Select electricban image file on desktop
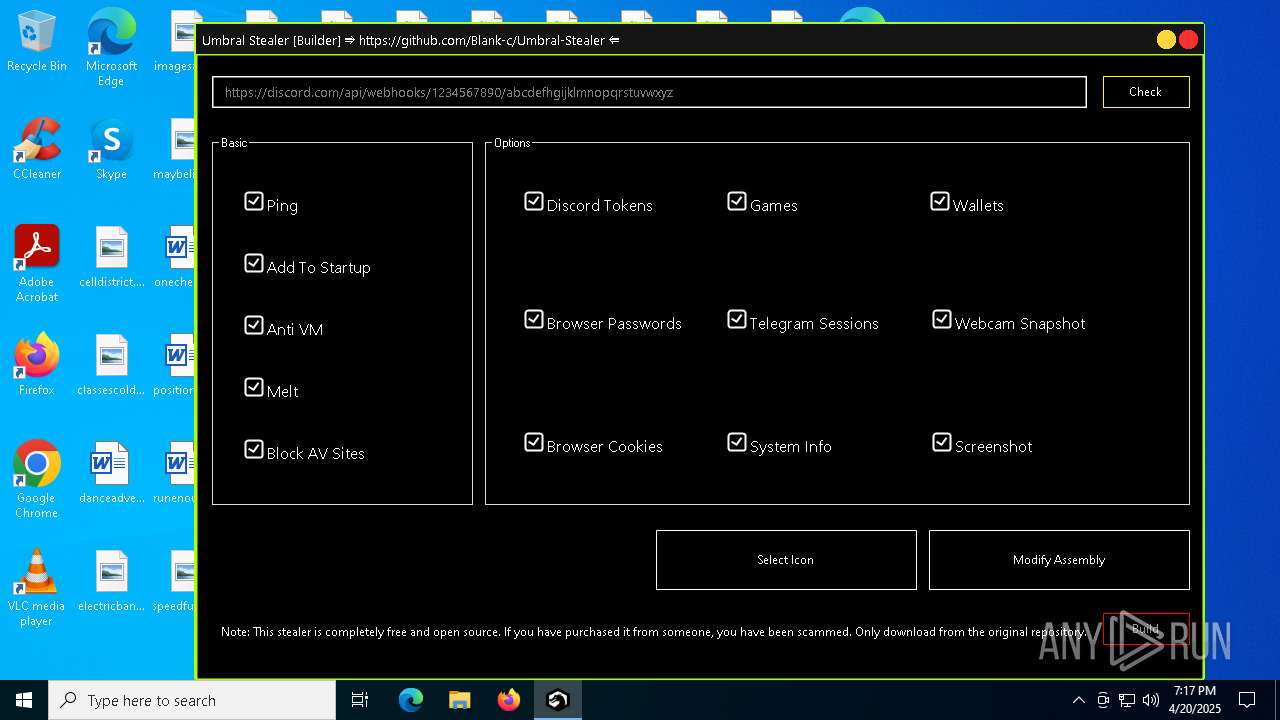This screenshot has height=720, width=1280. (x=111, y=581)
